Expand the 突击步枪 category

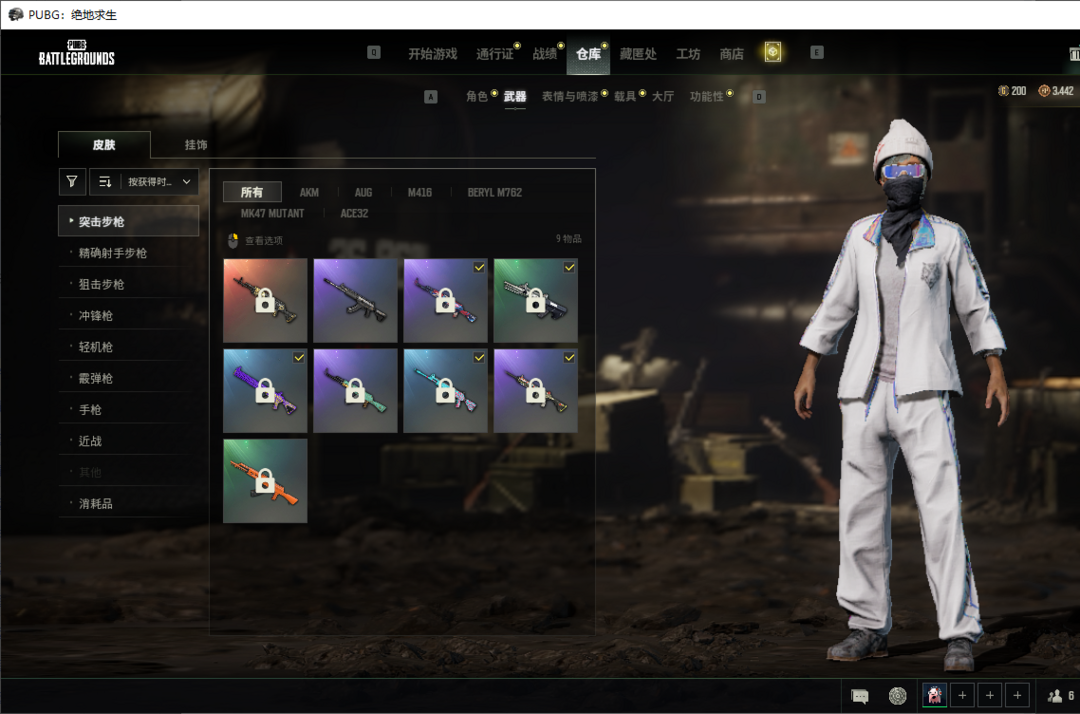point(129,221)
